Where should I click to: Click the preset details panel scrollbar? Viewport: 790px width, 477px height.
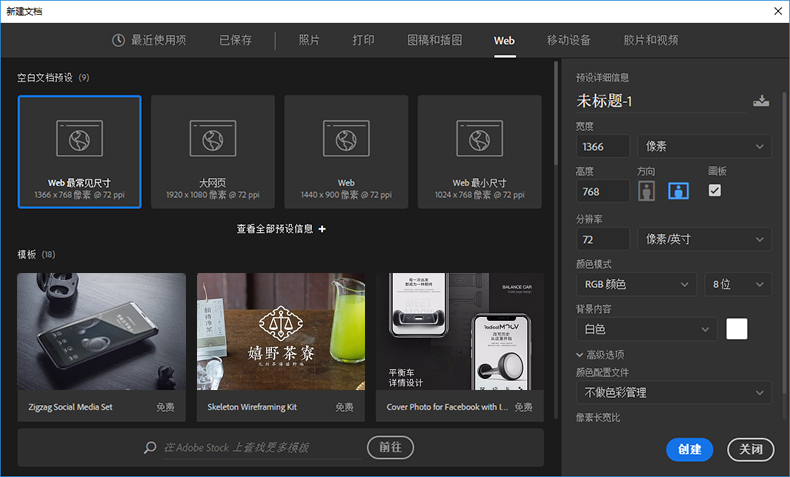point(784,242)
